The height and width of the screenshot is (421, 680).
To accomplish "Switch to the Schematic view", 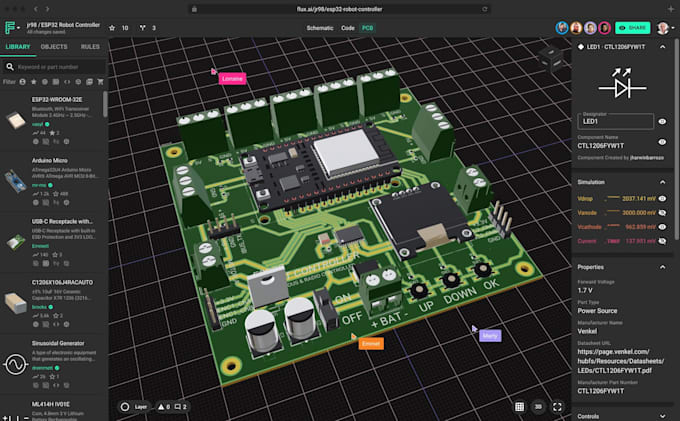I will point(320,28).
